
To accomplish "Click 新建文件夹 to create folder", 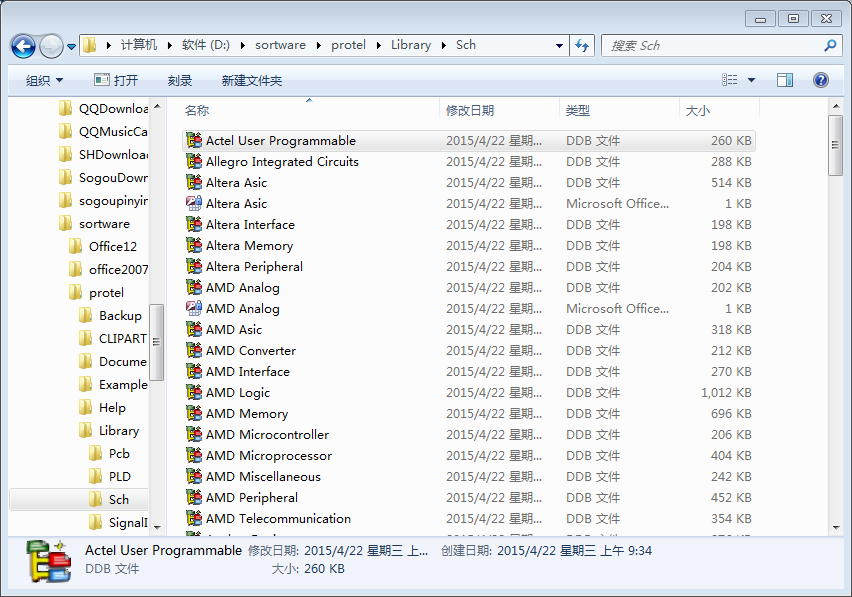I will [252, 80].
